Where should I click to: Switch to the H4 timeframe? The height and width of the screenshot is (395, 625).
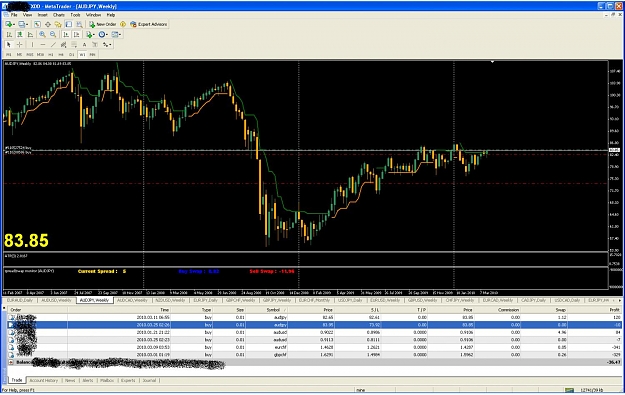point(61,55)
